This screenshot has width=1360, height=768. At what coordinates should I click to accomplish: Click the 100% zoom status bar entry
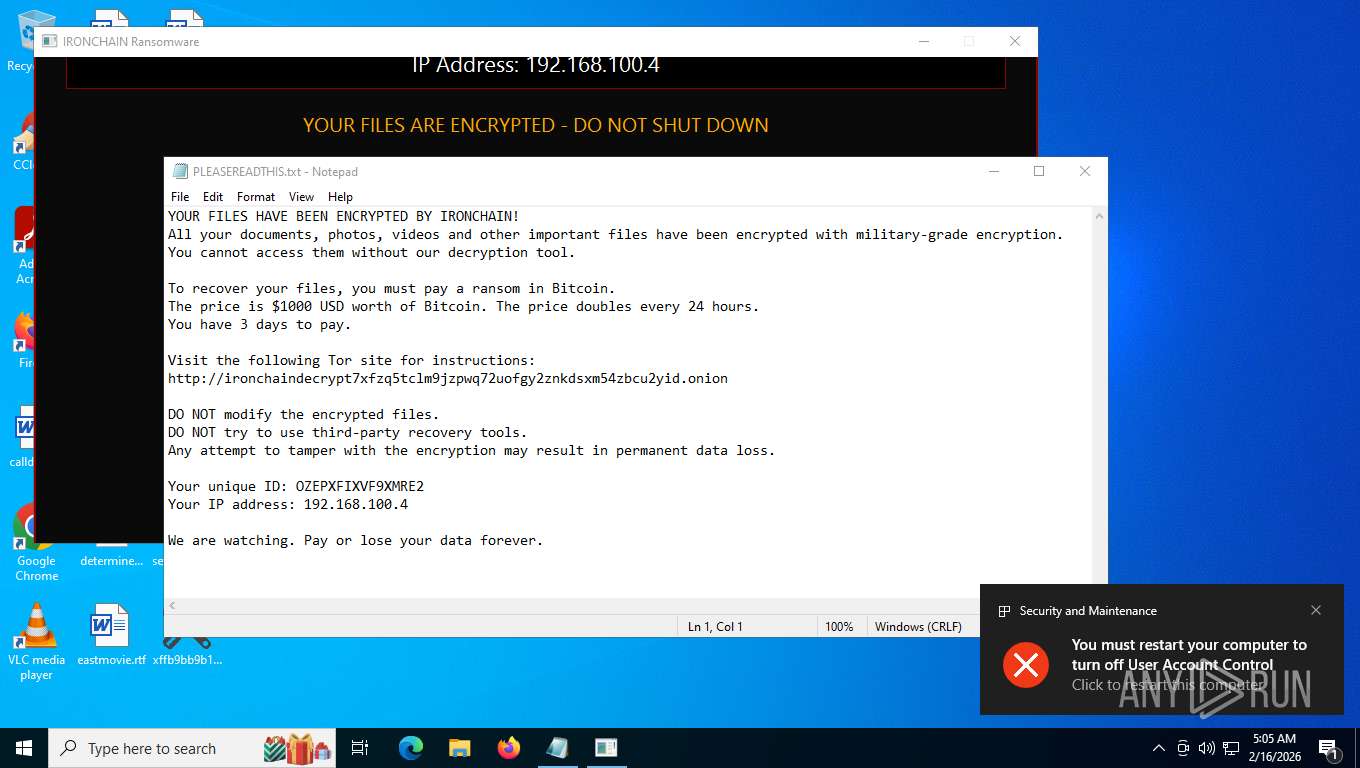pyautogui.click(x=839, y=627)
